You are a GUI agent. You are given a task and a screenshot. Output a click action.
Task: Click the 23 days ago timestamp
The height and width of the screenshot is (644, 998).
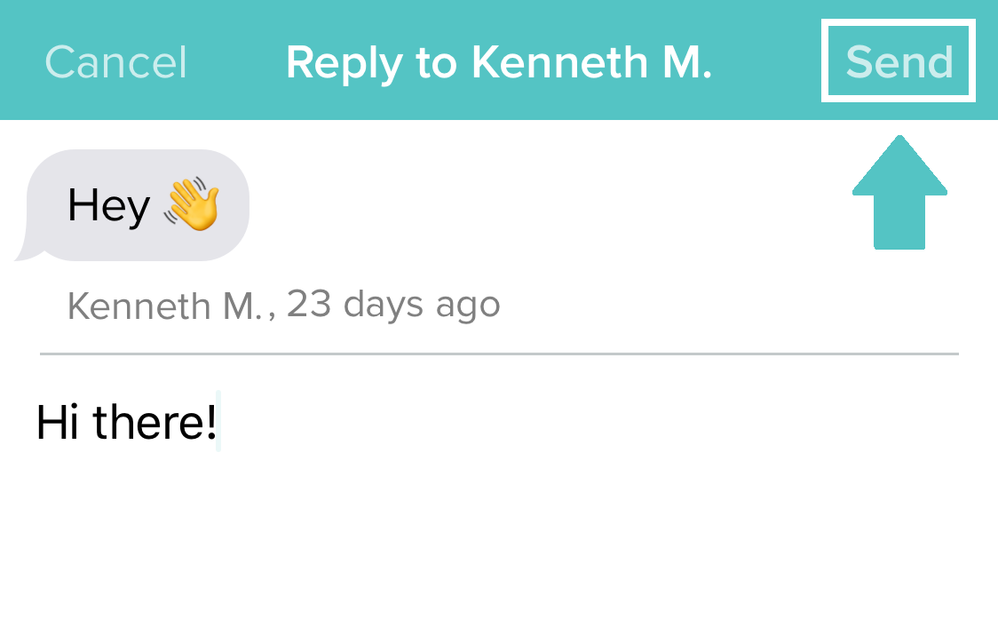coord(393,304)
